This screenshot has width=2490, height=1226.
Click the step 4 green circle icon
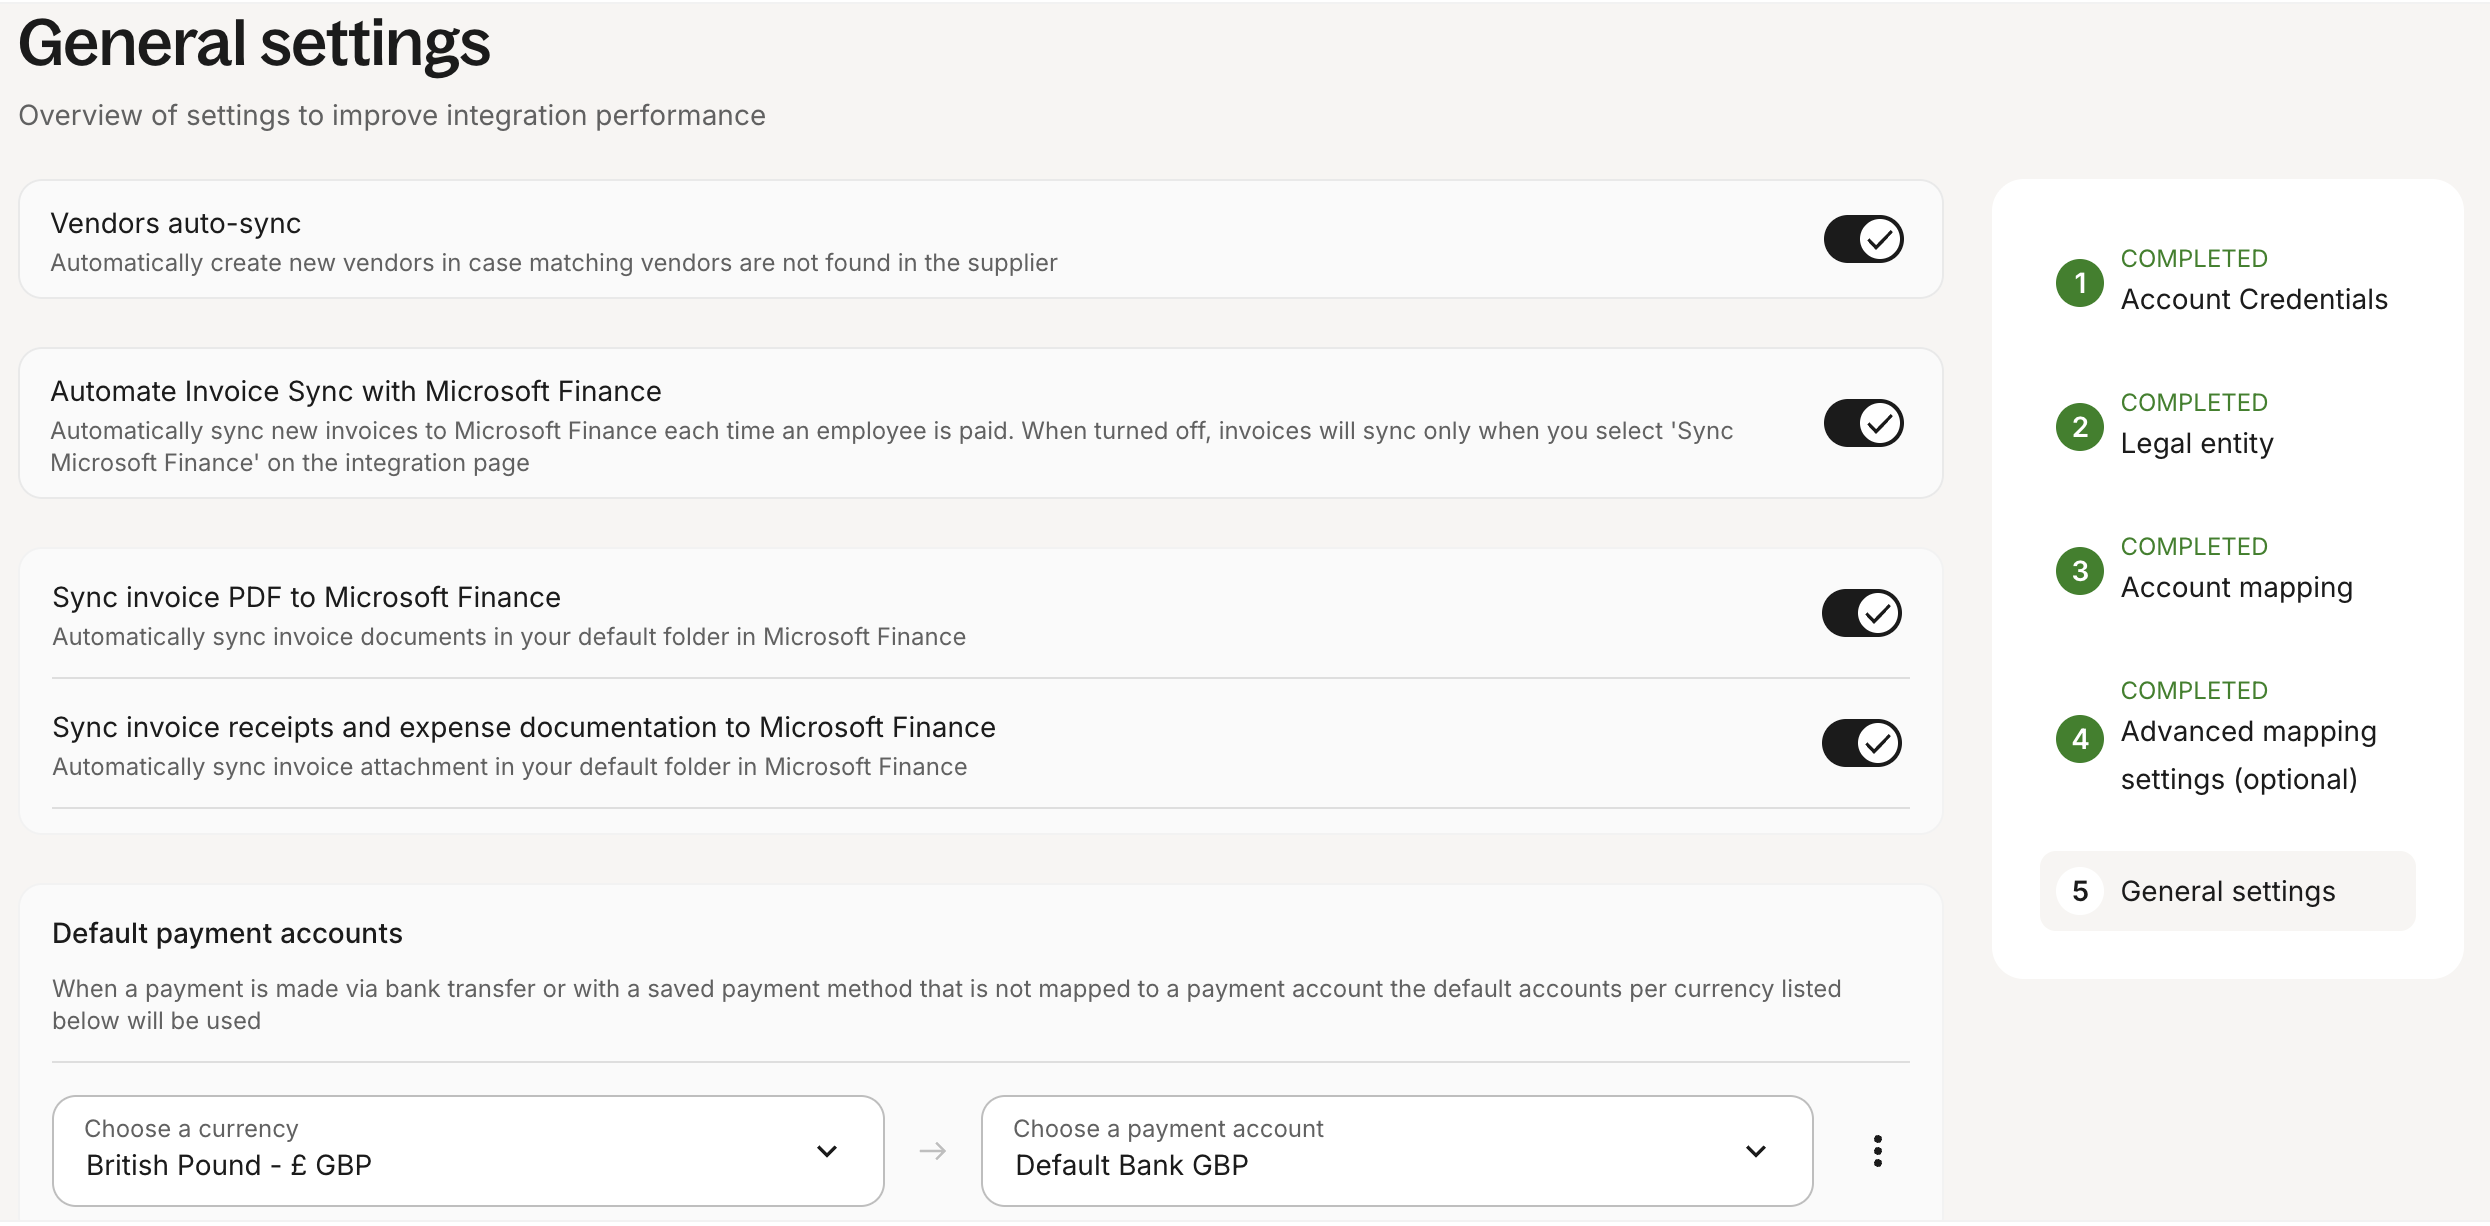click(2080, 739)
